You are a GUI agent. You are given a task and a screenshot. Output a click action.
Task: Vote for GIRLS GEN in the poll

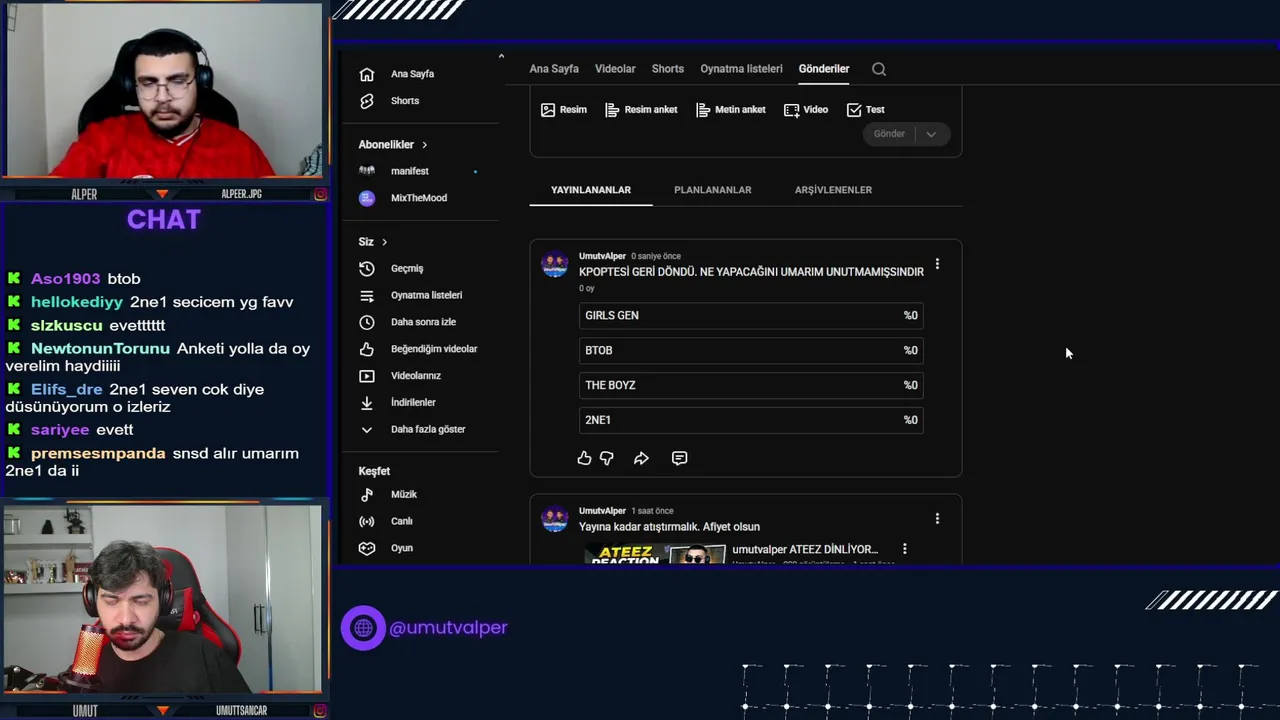[x=751, y=315]
